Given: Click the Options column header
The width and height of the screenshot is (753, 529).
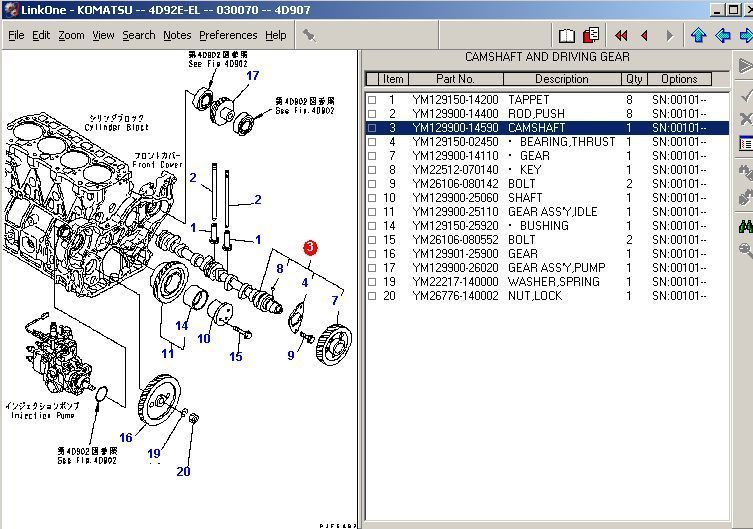Looking at the screenshot, I should click(x=679, y=79).
